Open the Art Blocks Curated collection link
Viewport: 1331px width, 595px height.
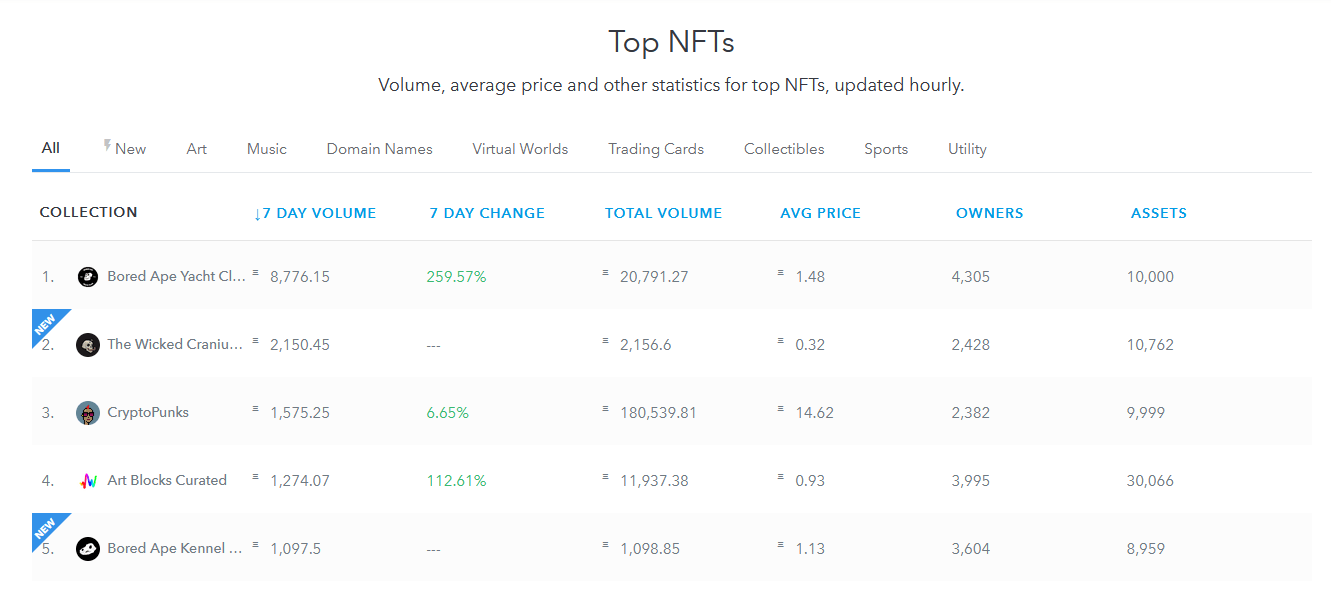[167, 481]
